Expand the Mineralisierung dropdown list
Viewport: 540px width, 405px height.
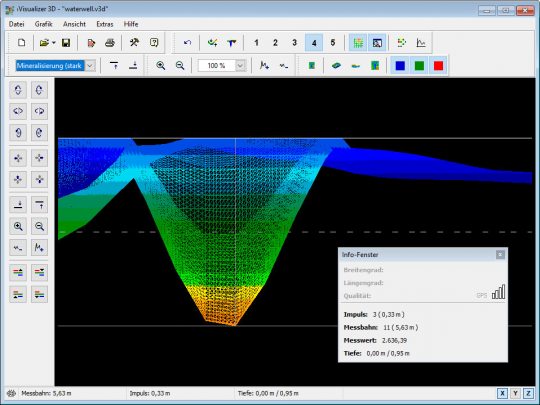[x=90, y=65]
